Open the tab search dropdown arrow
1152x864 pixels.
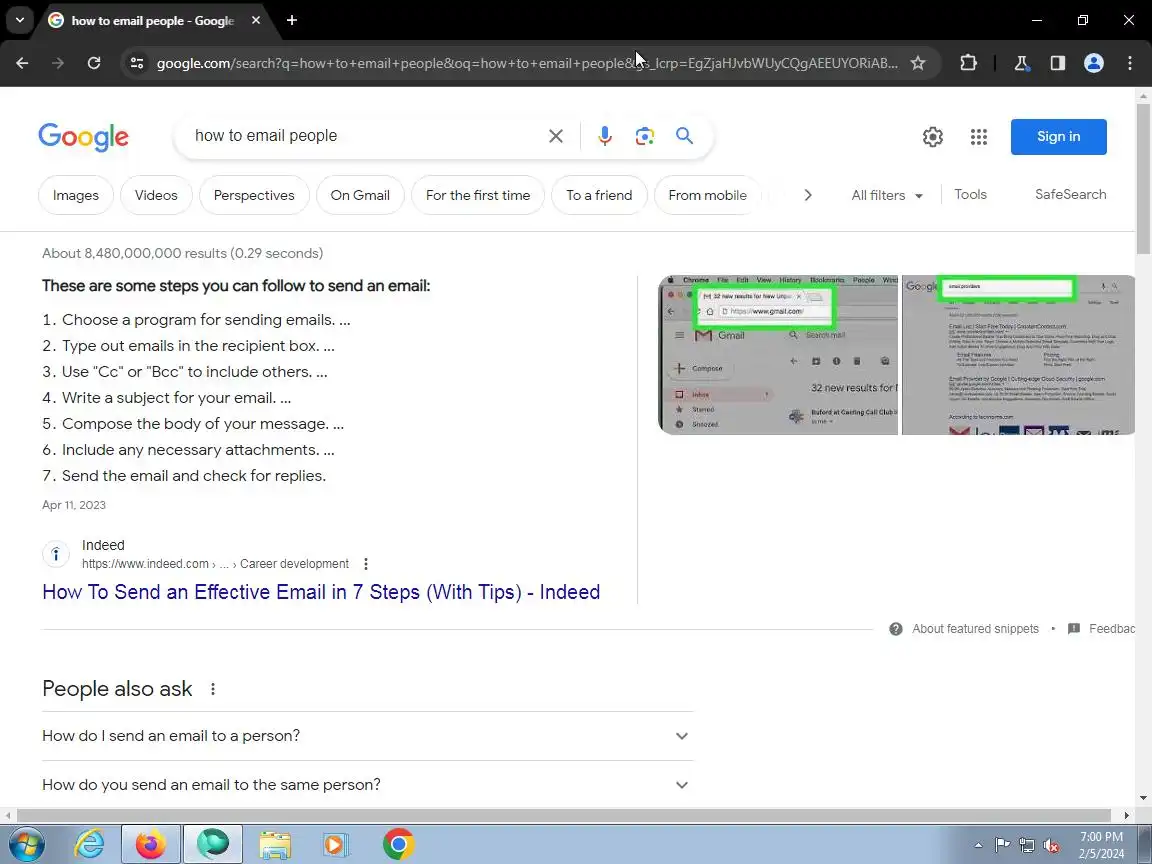(x=20, y=21)
